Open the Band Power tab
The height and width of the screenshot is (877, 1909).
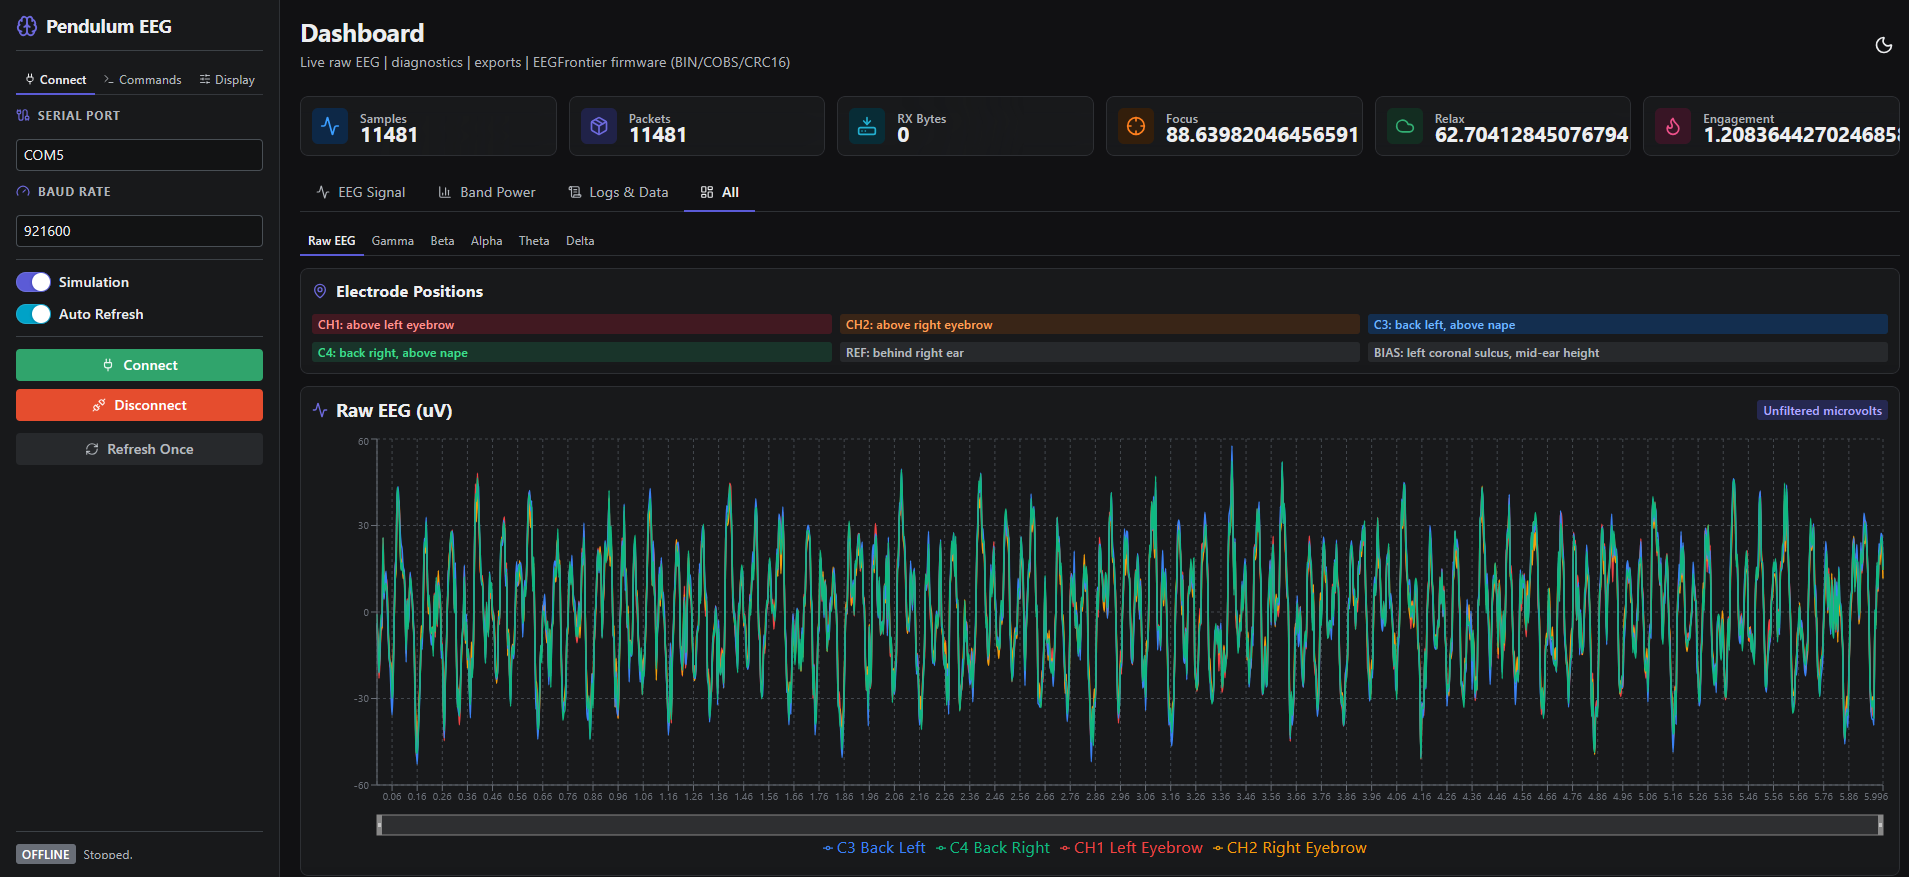487,192
